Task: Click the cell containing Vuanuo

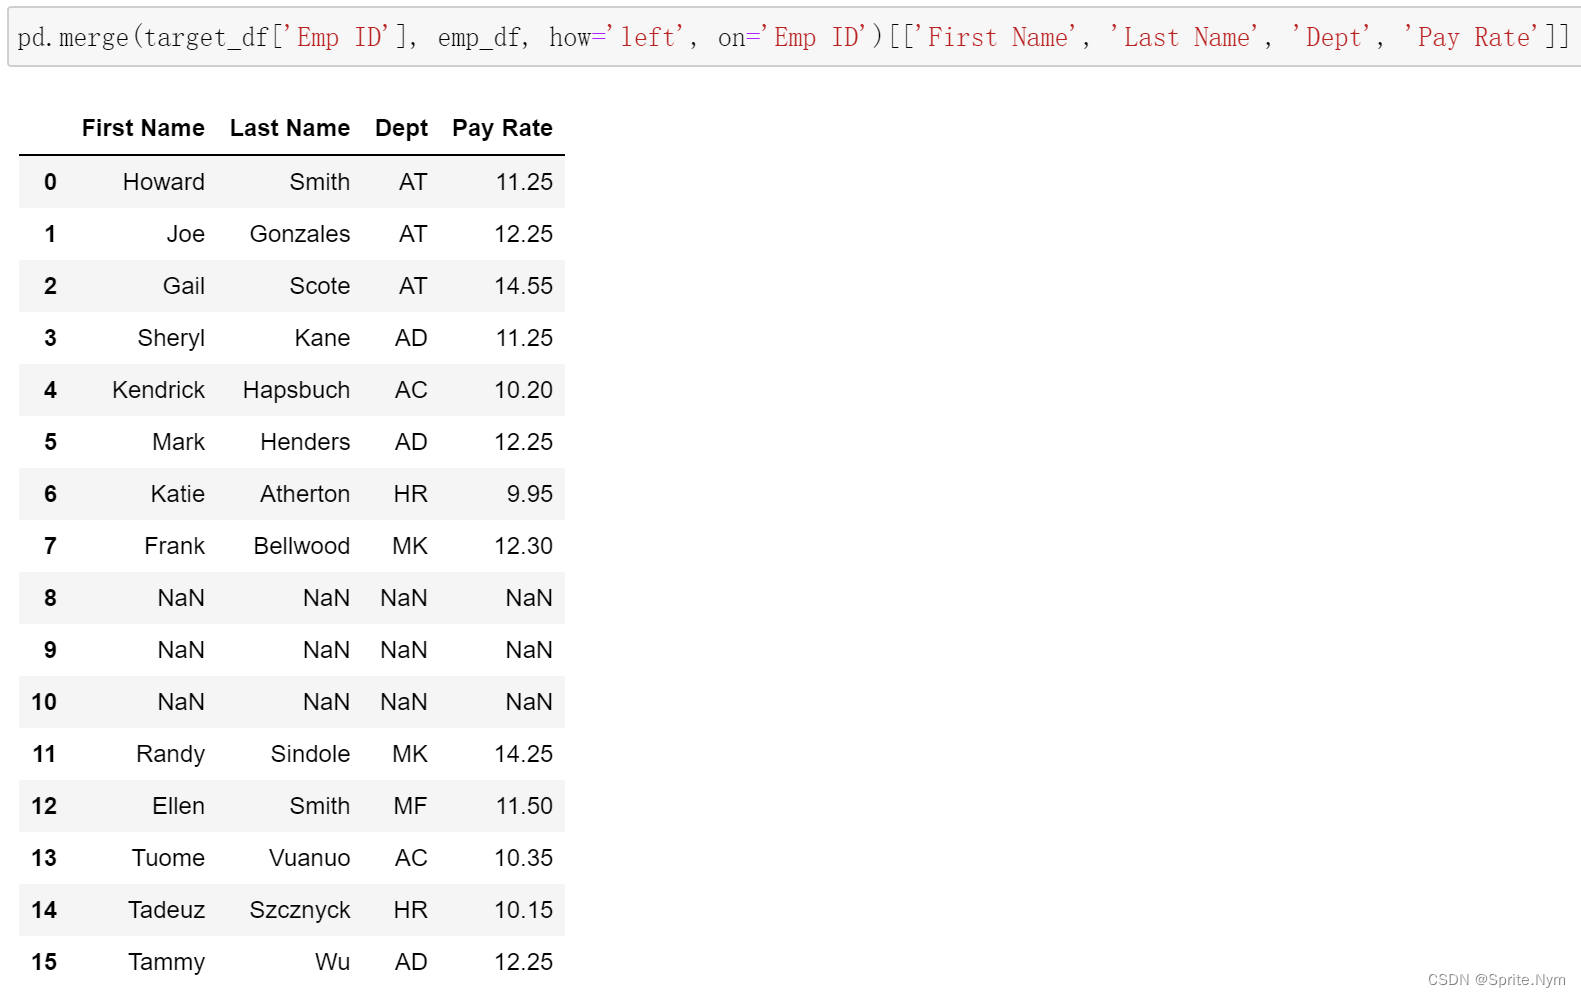Action: 310,858
